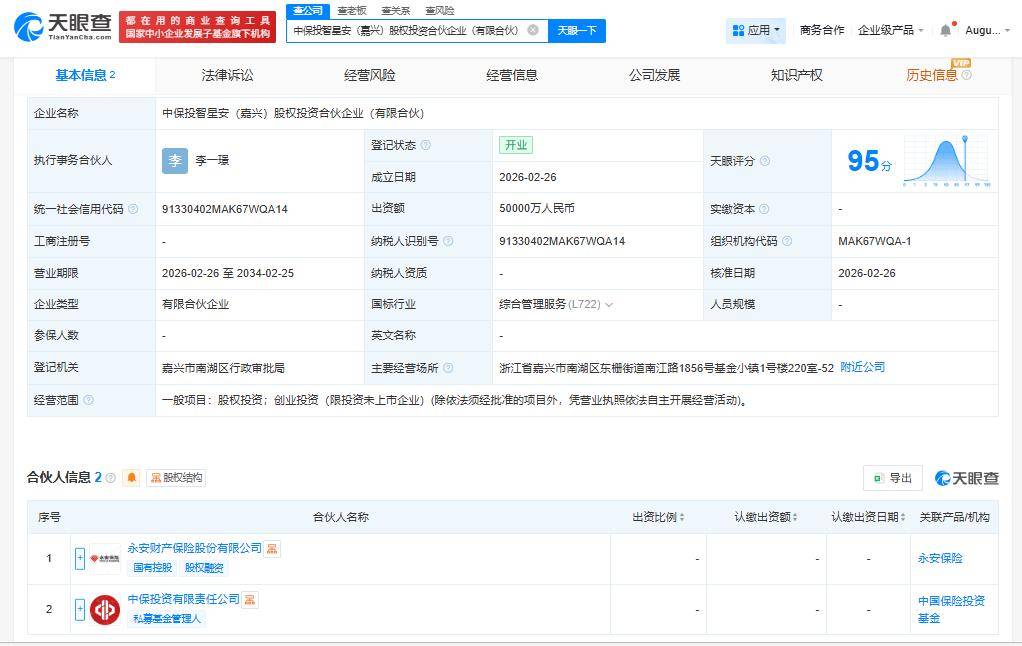The image size is (1022, 646).
Task: Switch to the 法律诉讼 tab
Action: 227,75
